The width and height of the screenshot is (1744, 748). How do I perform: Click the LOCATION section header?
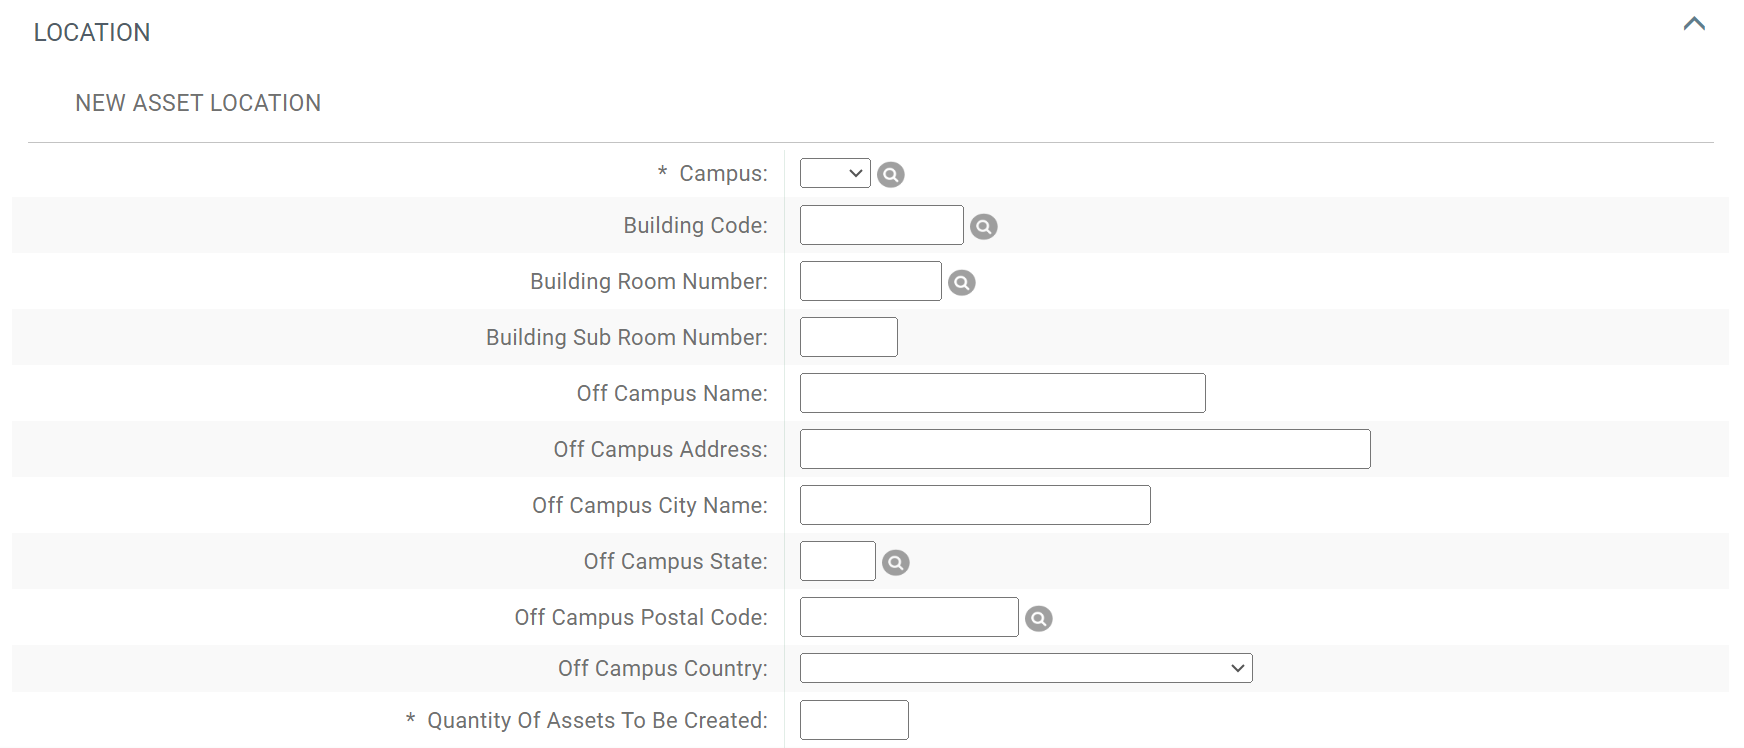[92, 33]
